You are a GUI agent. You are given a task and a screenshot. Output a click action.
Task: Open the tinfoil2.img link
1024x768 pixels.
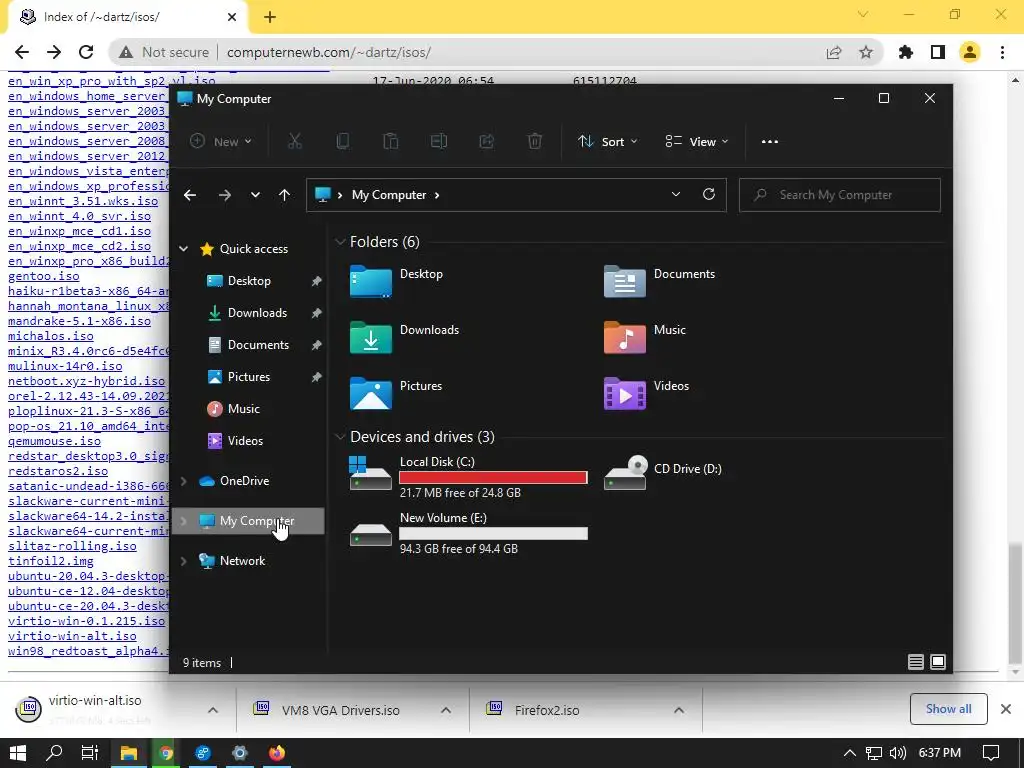(51, 561)
